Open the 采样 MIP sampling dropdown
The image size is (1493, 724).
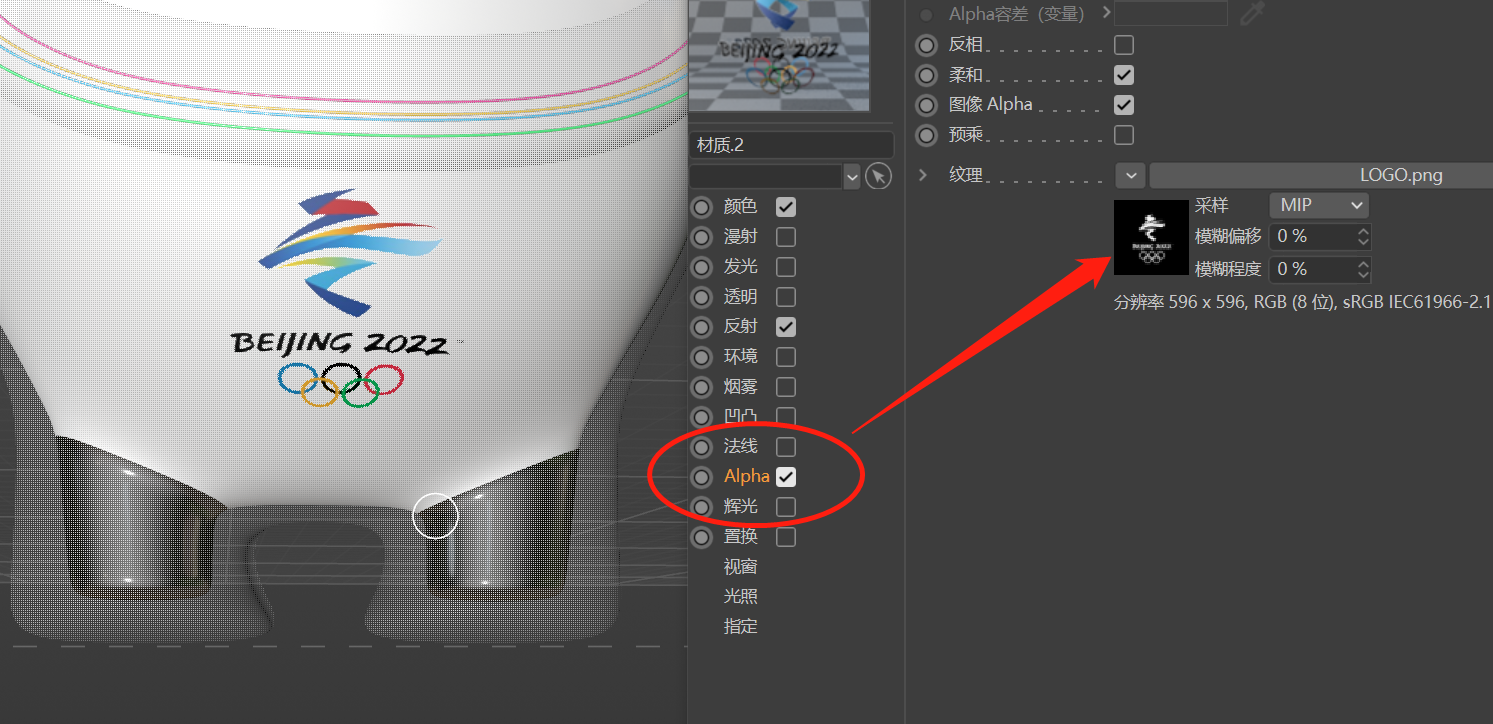1319,205
